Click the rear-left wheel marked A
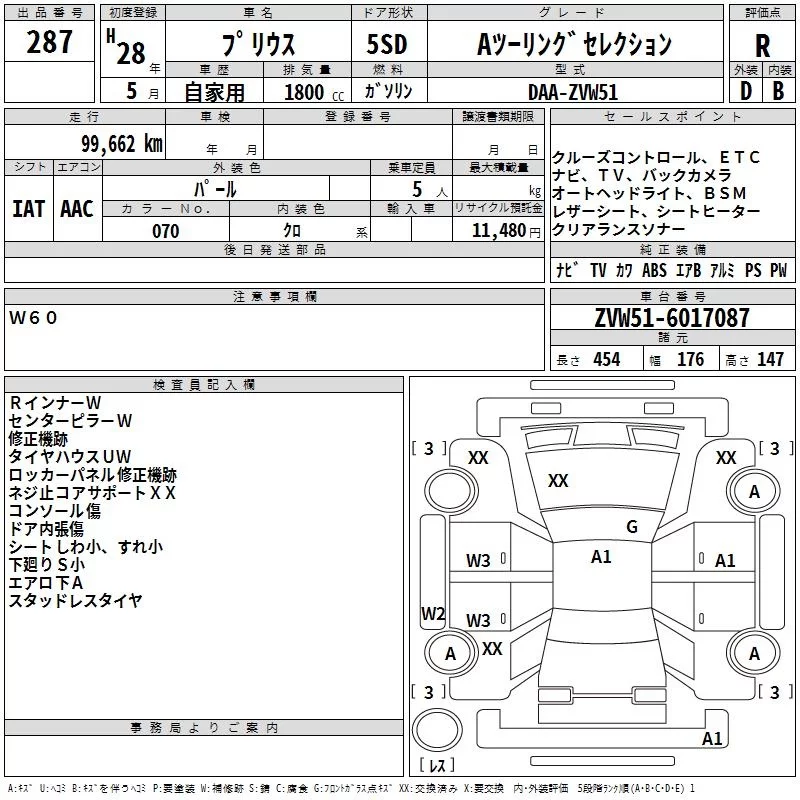 450,654
